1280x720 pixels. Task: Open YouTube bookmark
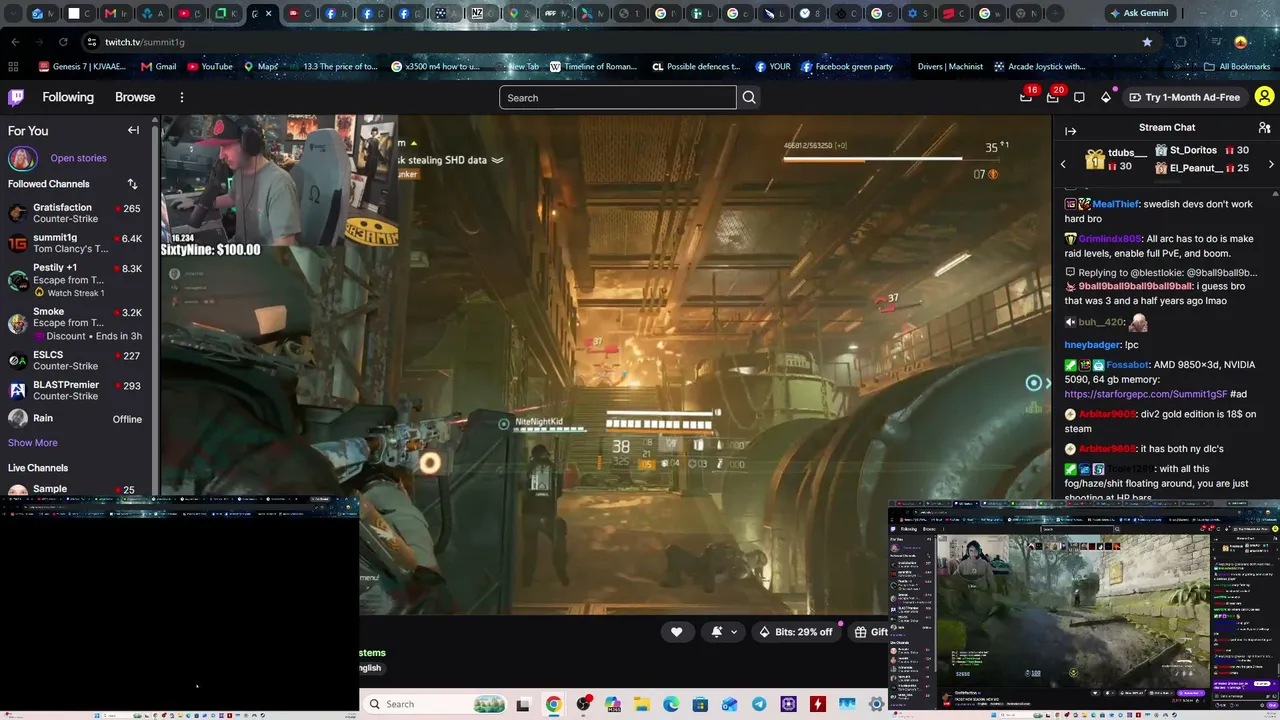210,67
